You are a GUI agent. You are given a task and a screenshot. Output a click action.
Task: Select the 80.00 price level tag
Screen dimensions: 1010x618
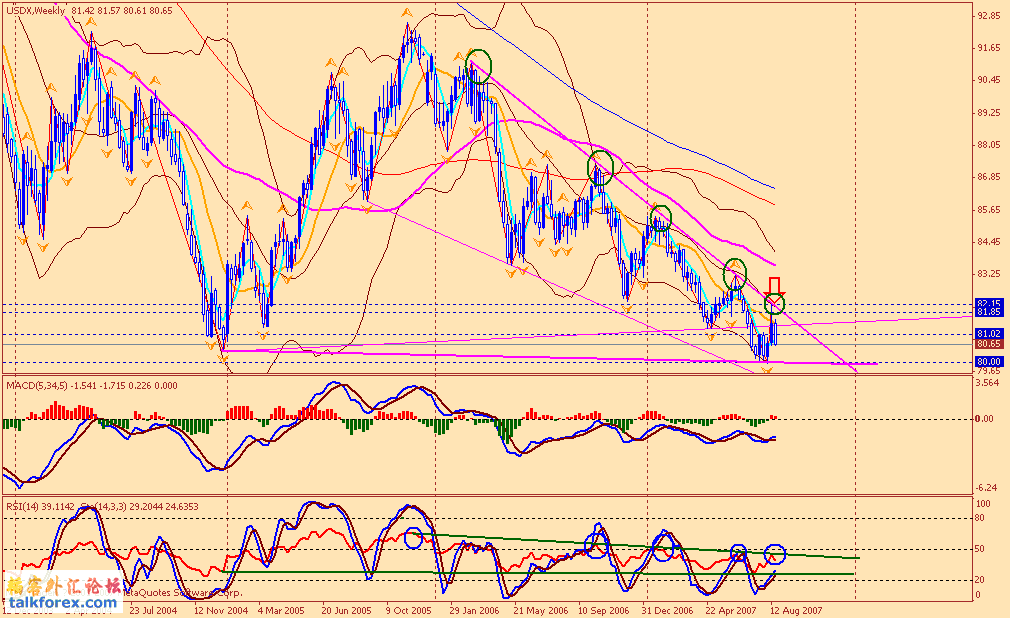click(x=988, y=361)
